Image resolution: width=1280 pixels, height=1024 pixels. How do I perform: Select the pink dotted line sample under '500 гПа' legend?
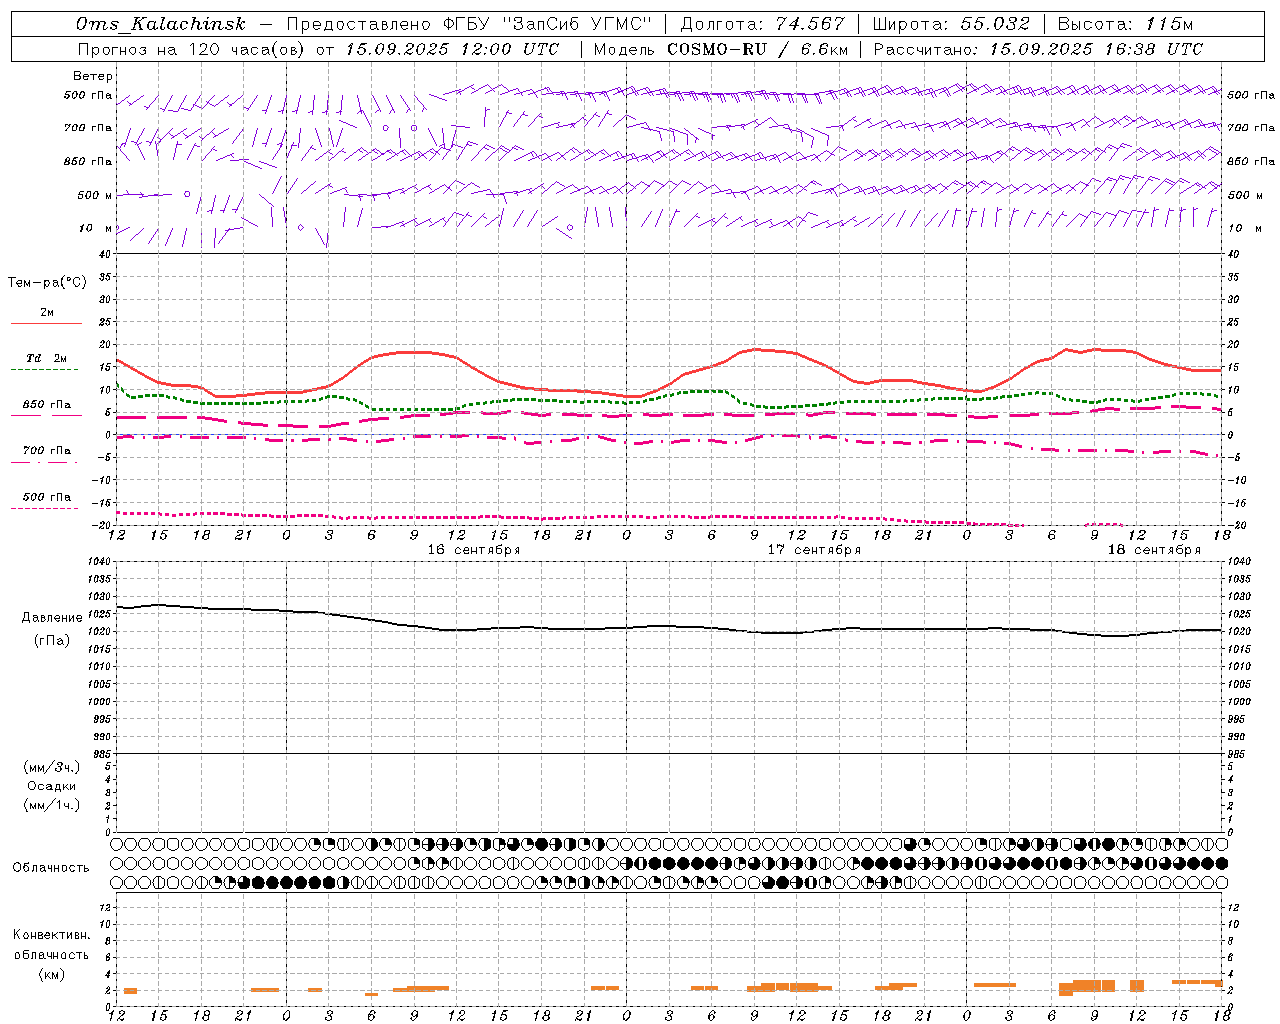pos(44,508)
